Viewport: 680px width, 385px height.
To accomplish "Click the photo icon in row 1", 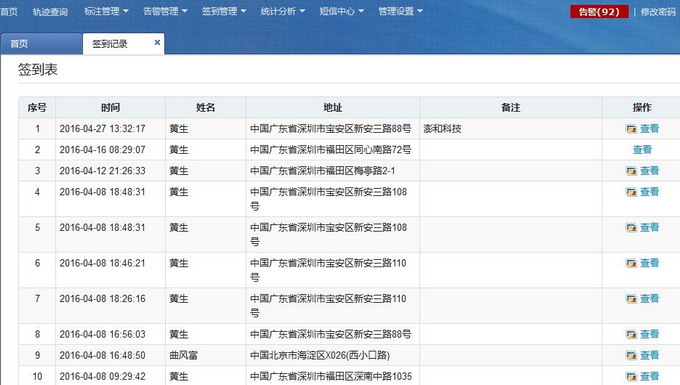I will pyautogui.click(x=631, y=129).
